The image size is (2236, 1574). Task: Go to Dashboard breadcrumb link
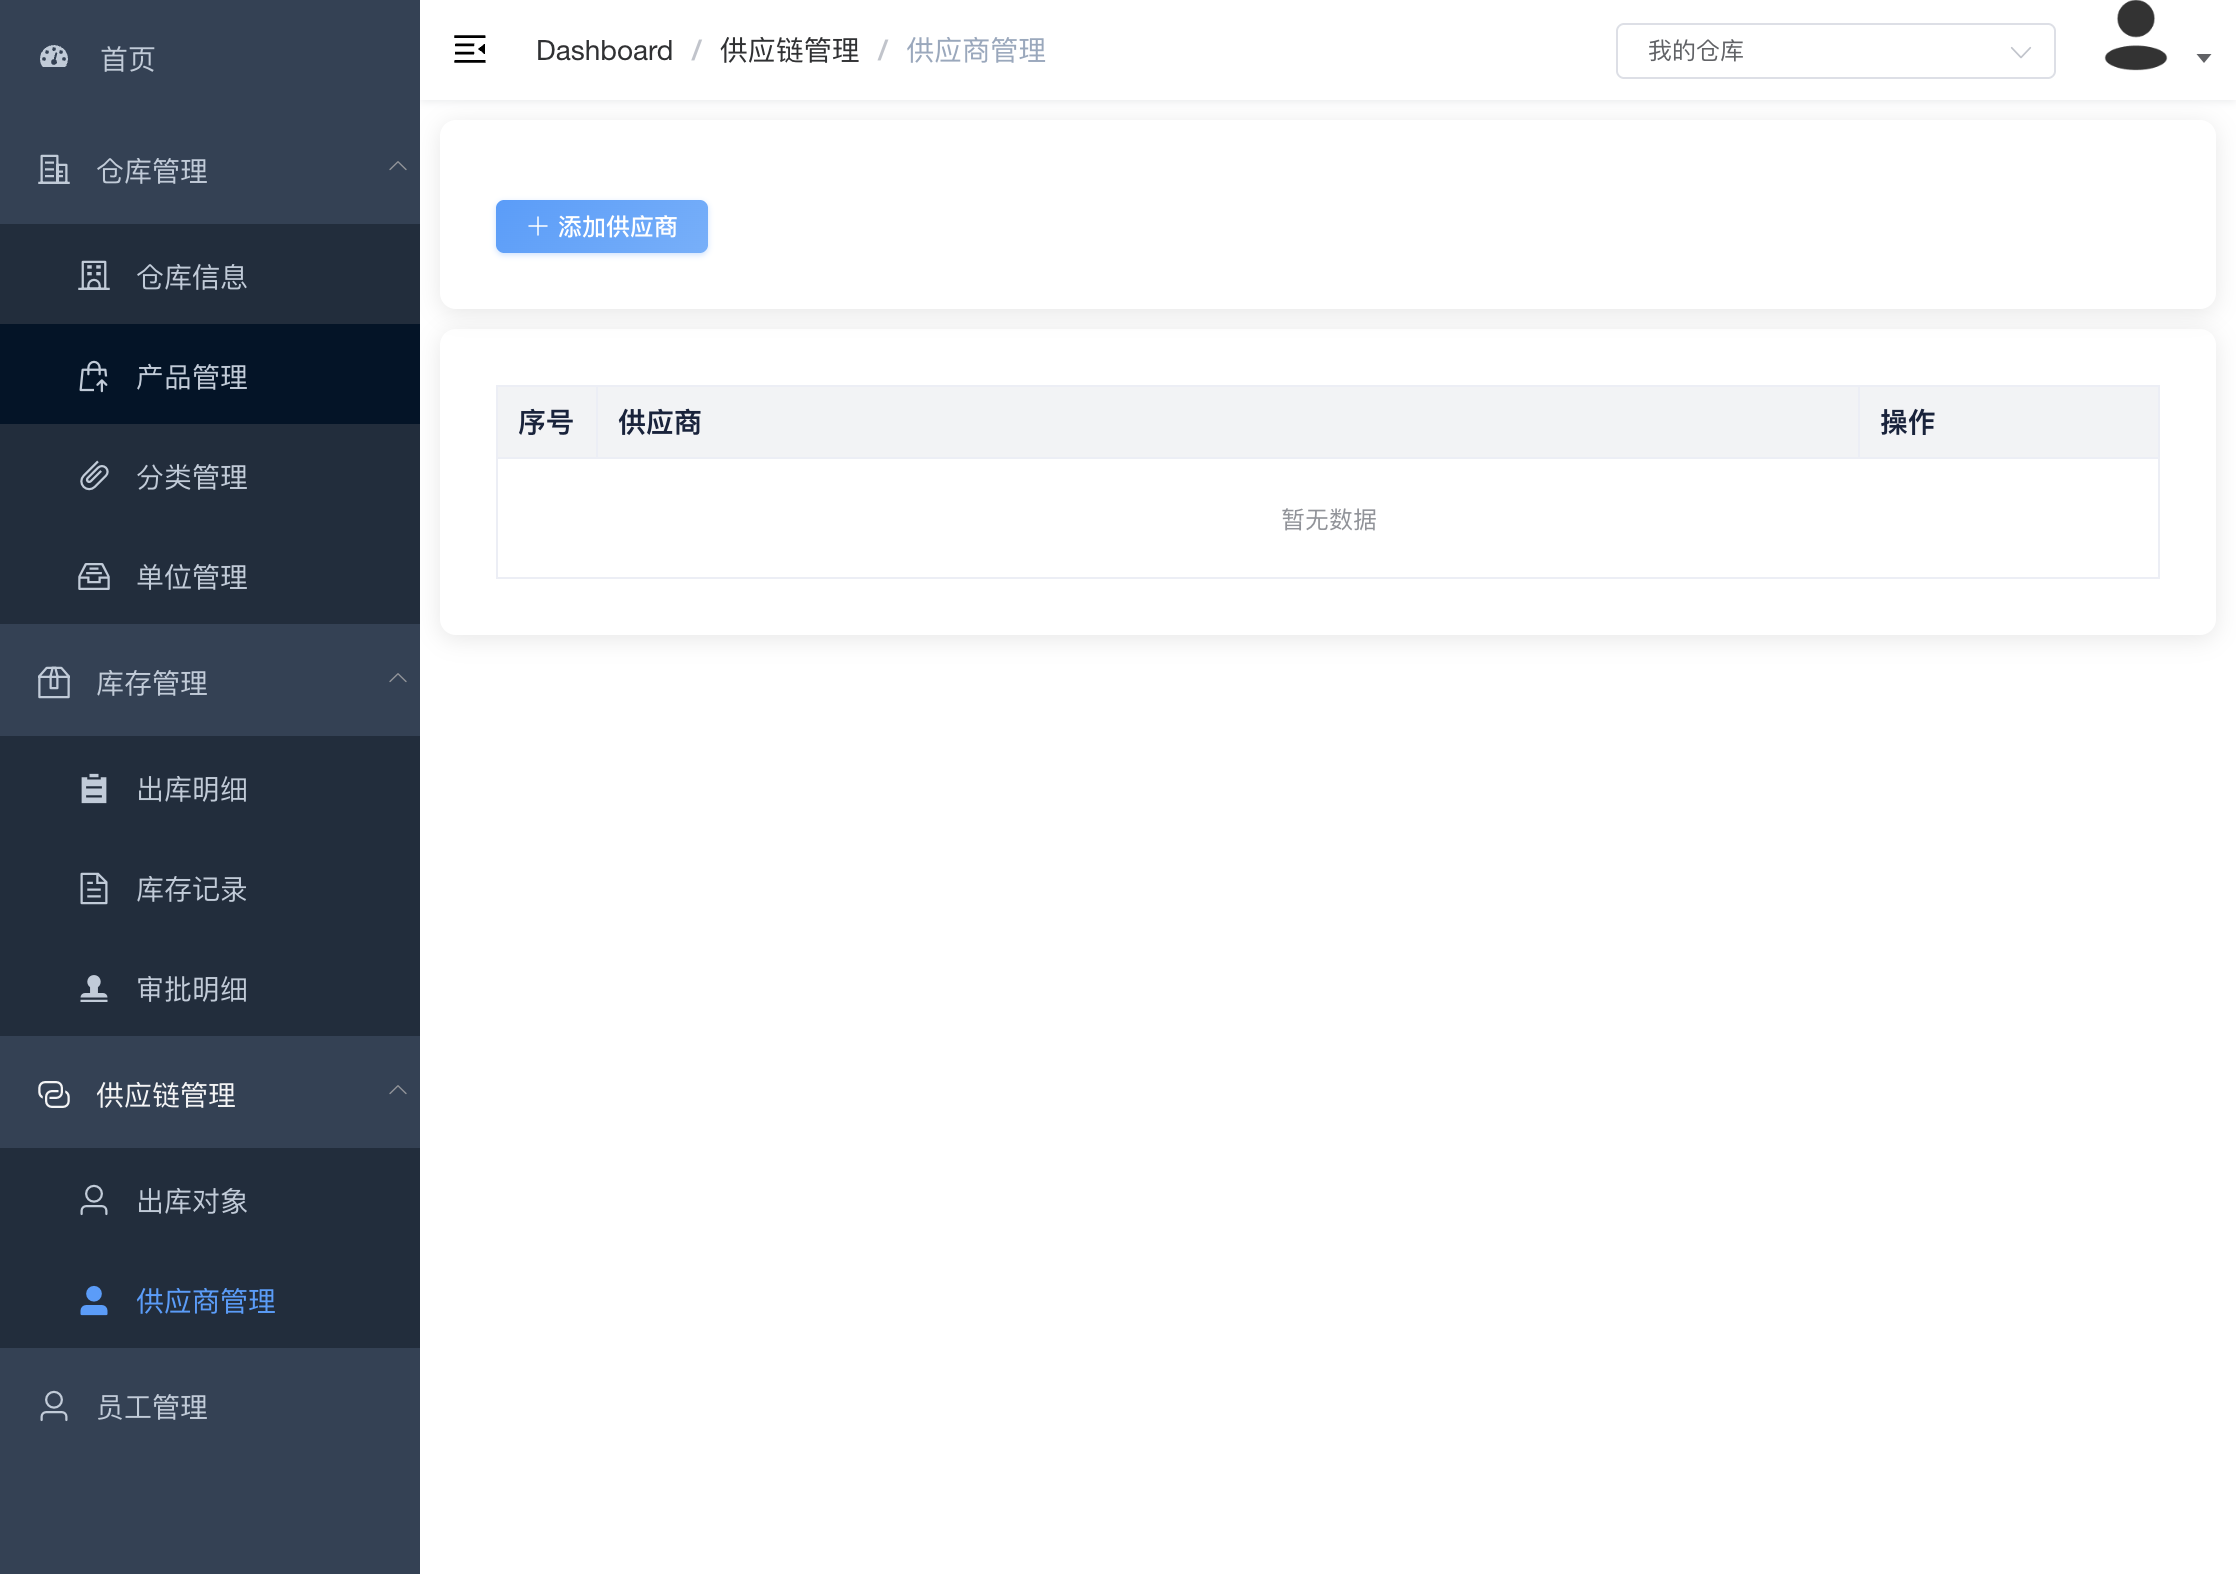tap(604, 51)
